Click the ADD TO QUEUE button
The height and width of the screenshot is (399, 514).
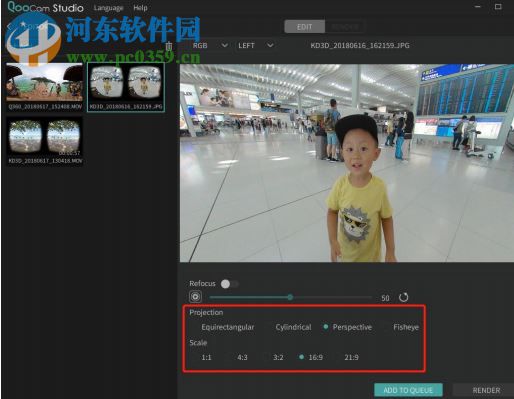point(408,390)
